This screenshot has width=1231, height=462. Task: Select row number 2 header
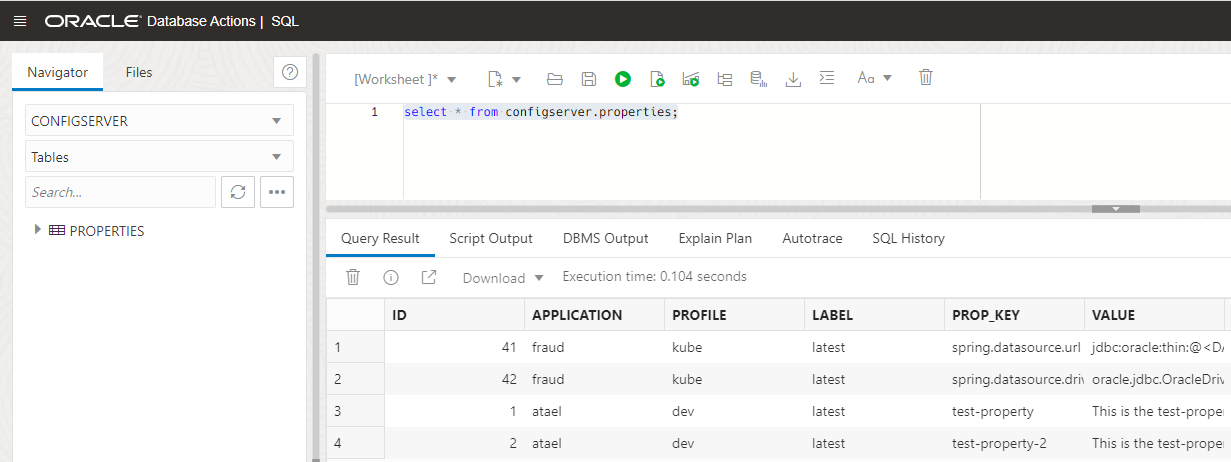(x=356, y=379)
